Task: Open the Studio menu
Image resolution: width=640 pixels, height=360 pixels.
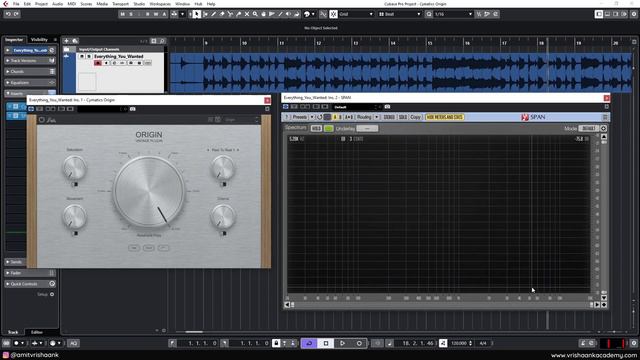Action: click(139, 4)
